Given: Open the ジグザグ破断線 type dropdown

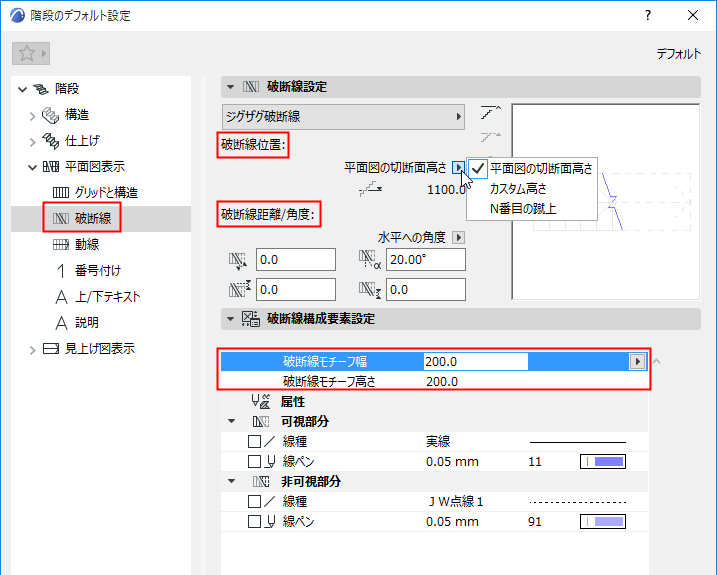Looking at the screenshot, I should [343, 116].
